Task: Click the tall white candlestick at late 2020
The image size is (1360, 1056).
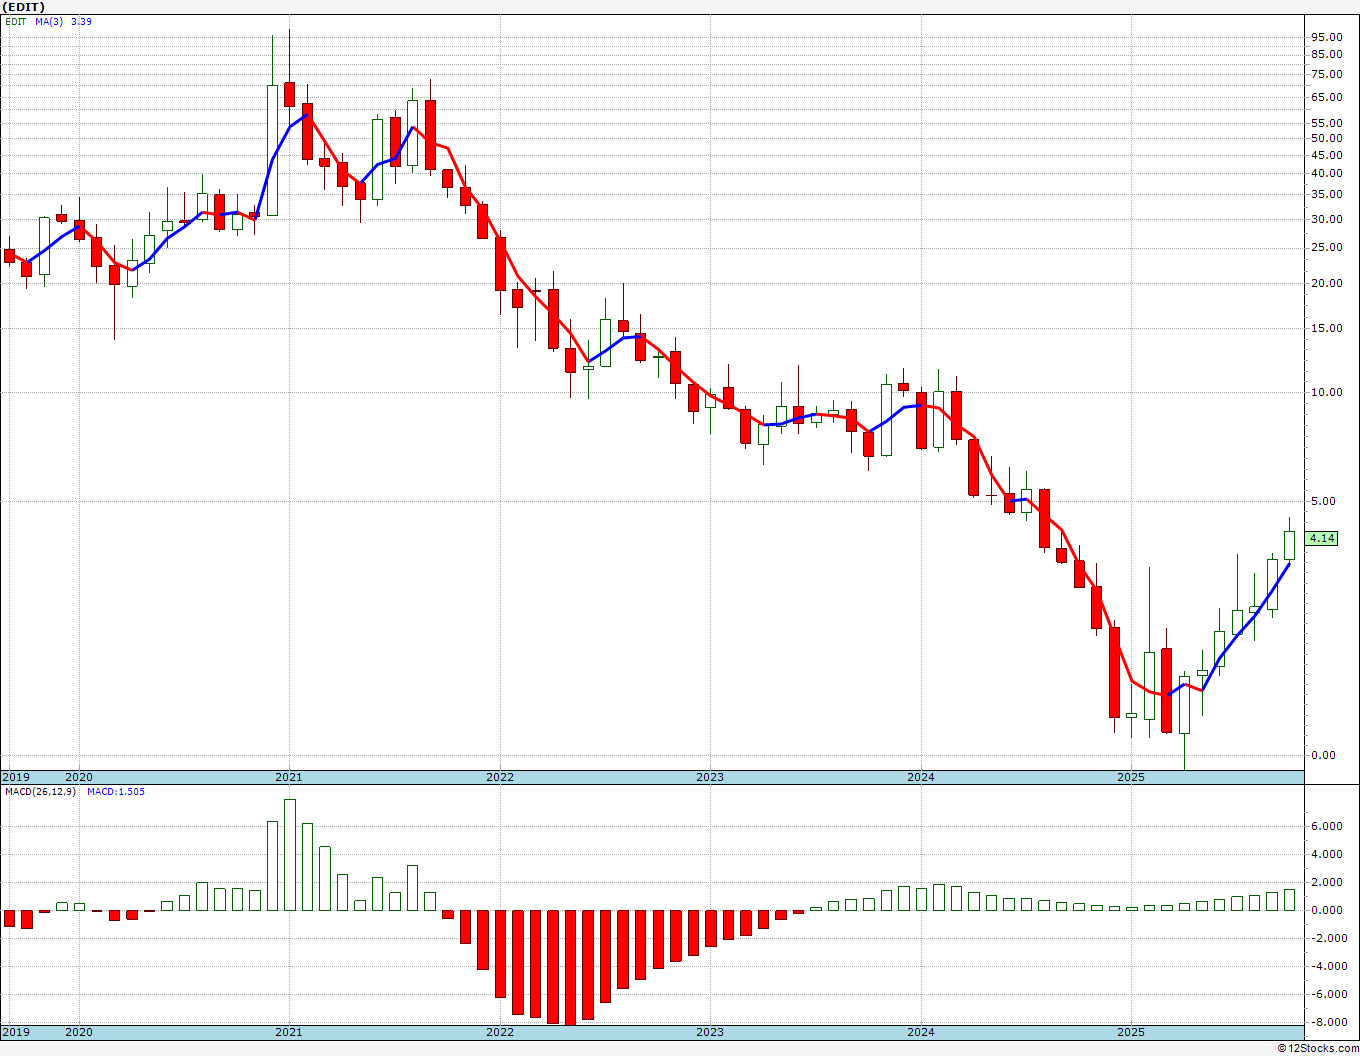Action: pos(272,150)
